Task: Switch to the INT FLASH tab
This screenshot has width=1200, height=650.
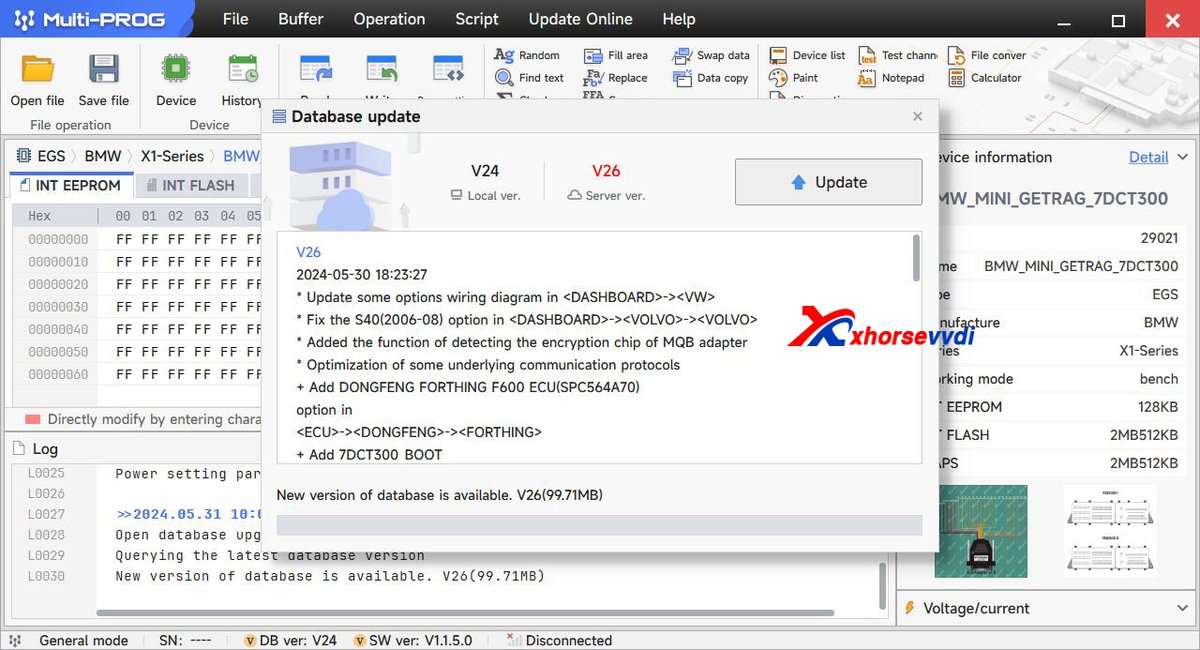Action: click(x=193, y=185)
